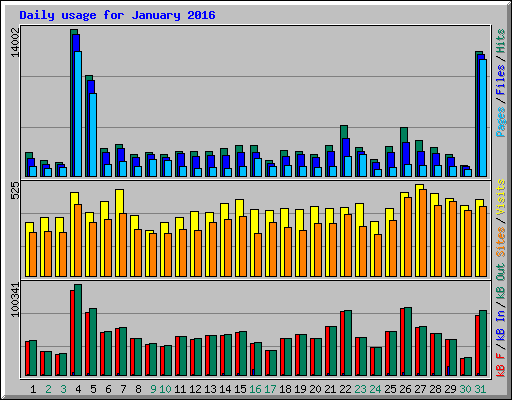Select day 21 on the x-axis
Image resolution: width=512 pixels, height=400 pixels.
click(330, 389)
